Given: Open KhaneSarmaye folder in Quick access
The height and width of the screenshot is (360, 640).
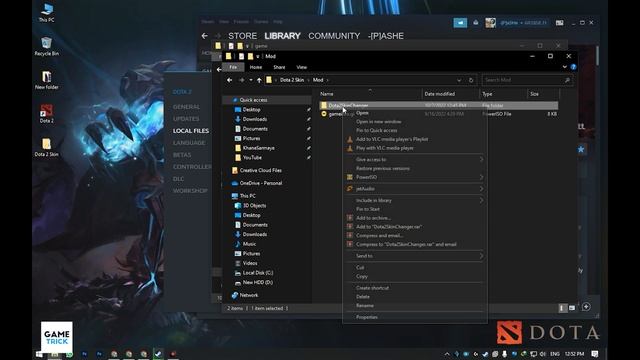Looking at the screenshot, I should (x=258, y=148).
